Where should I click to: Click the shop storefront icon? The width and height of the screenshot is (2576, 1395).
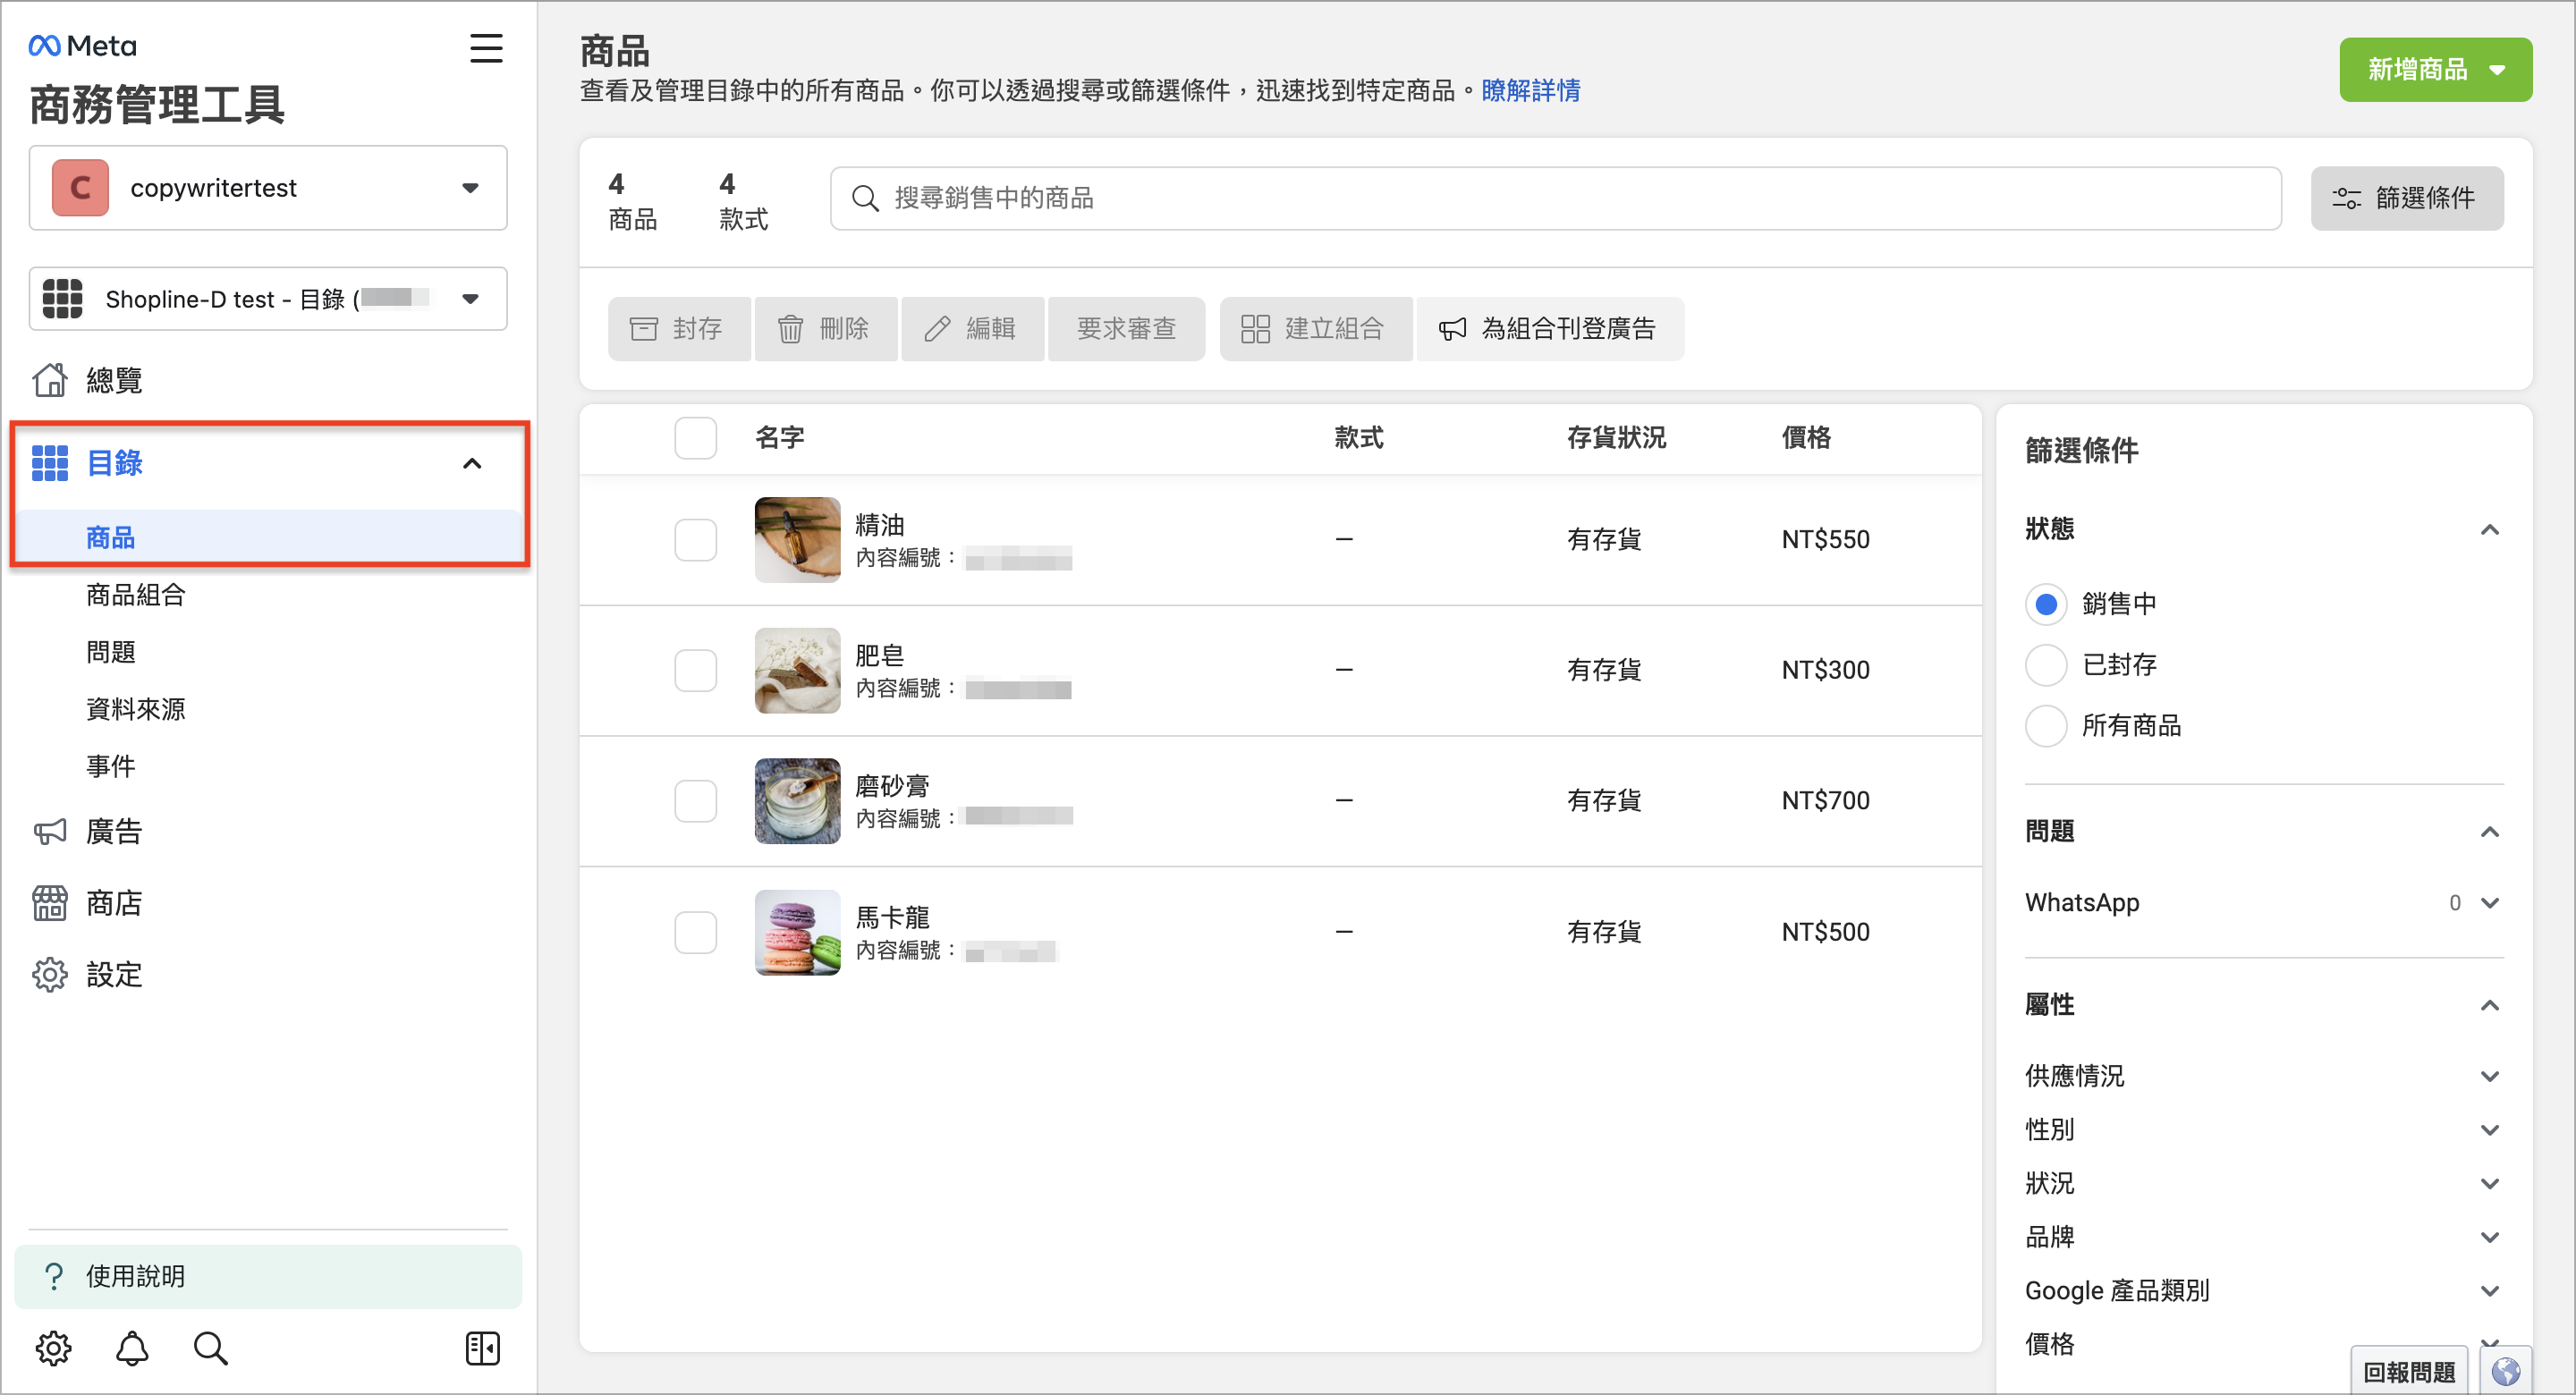tap(50, 903)
